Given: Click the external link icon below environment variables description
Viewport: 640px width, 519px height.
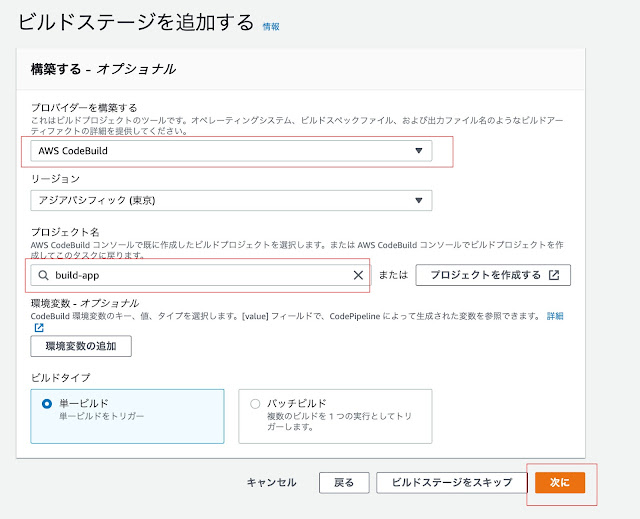Looking at the screenshot, I should [39, 328].
